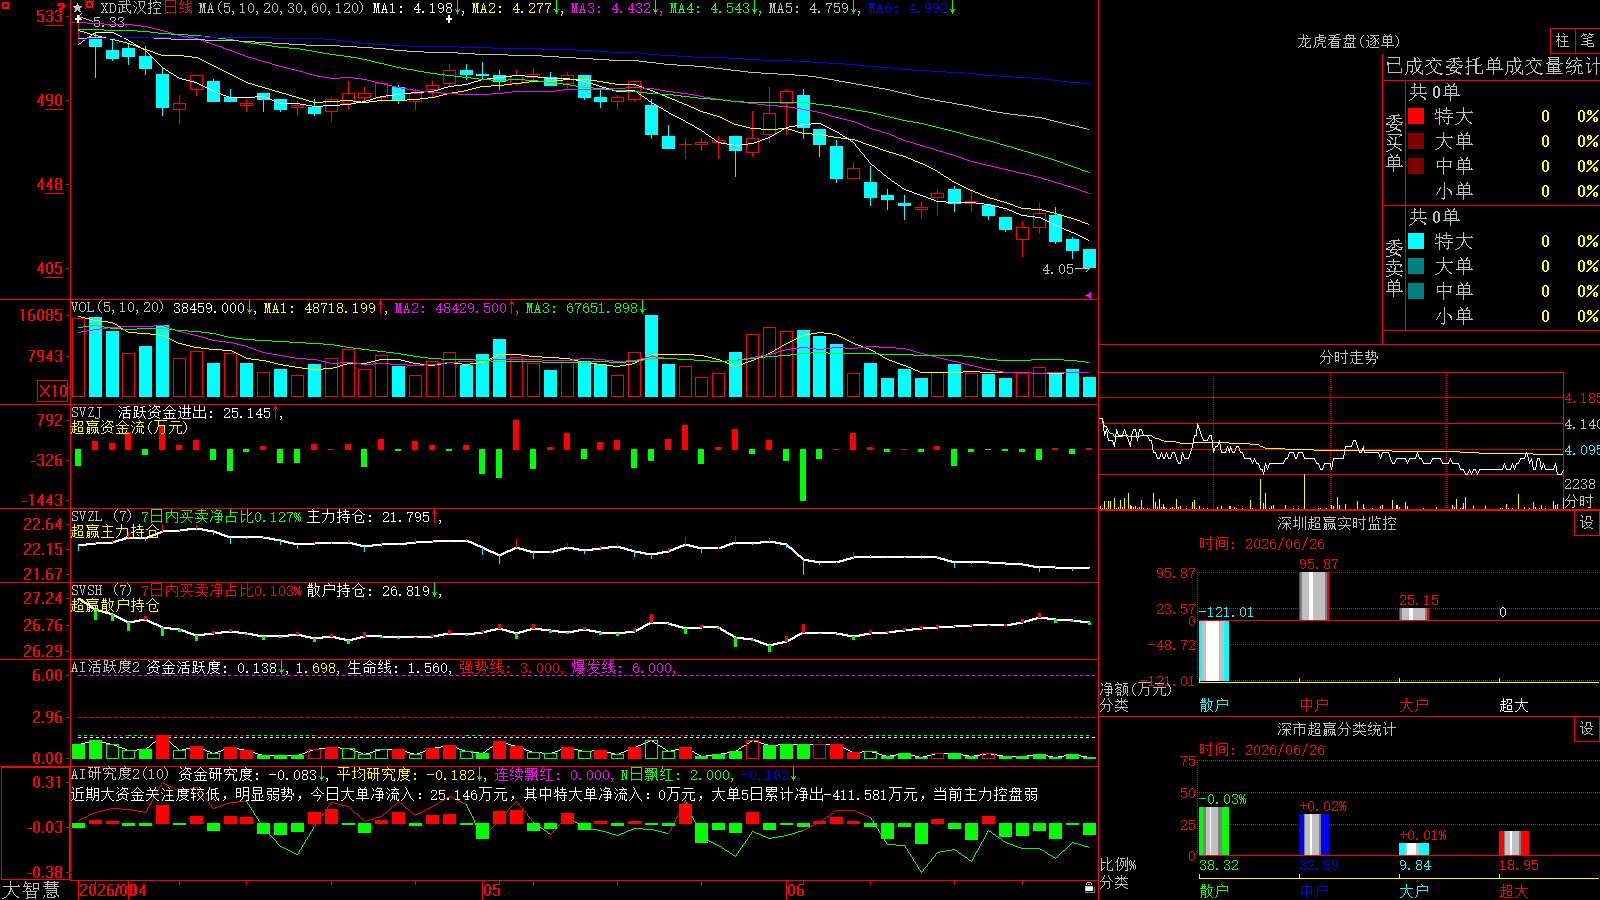Click the 中户 blue bar in classification stats
Screen dimensions: 1600x900
click(1314, 835)
